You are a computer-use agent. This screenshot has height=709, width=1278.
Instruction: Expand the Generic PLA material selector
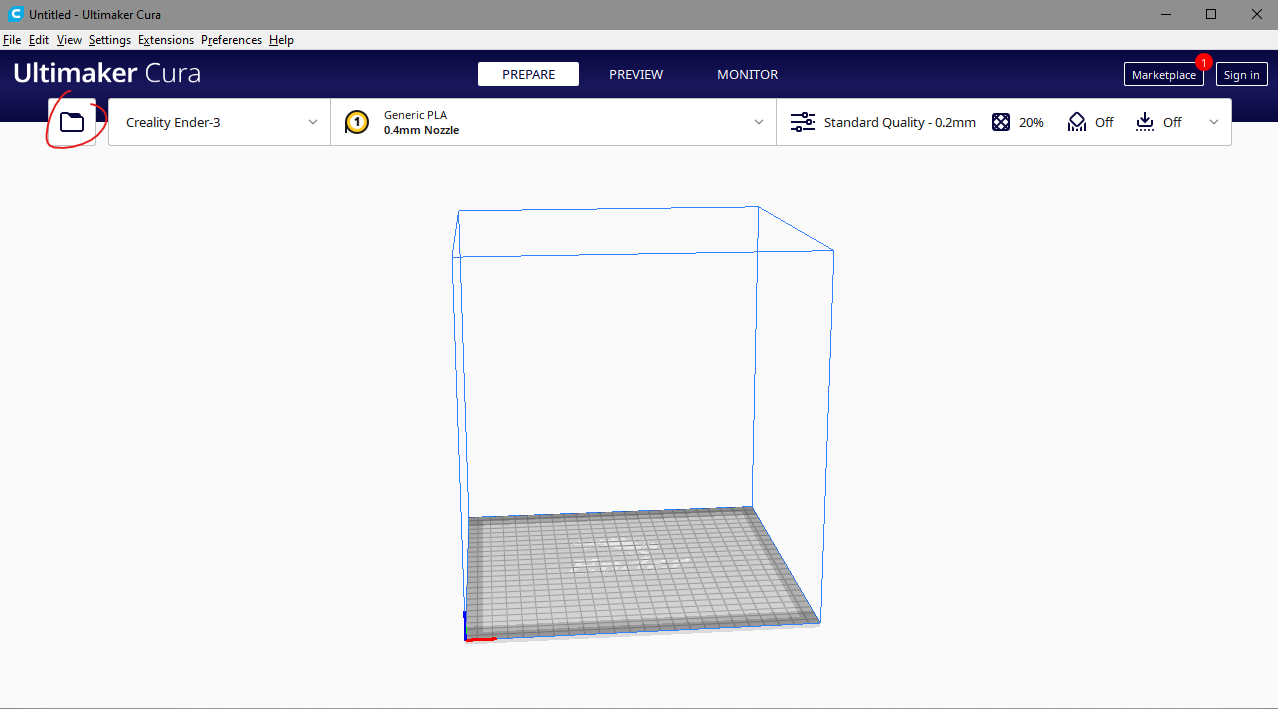tap(553, 122)
